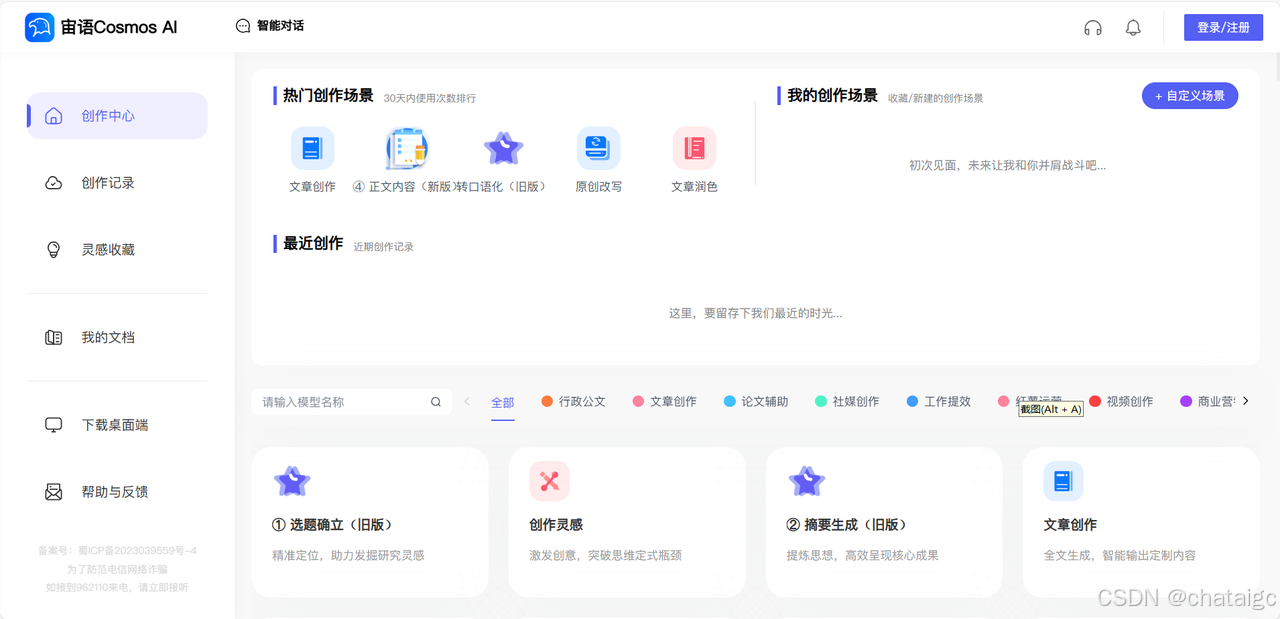Open the ② 摘要生成（旧版）card title
This screenshot has width=1280, height=619.
pos(847,525)
